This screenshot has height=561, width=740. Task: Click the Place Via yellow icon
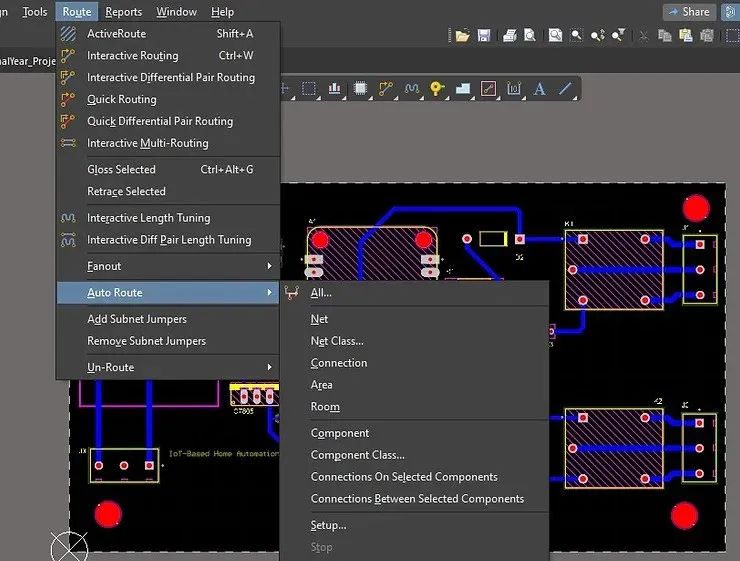[437, 88]
